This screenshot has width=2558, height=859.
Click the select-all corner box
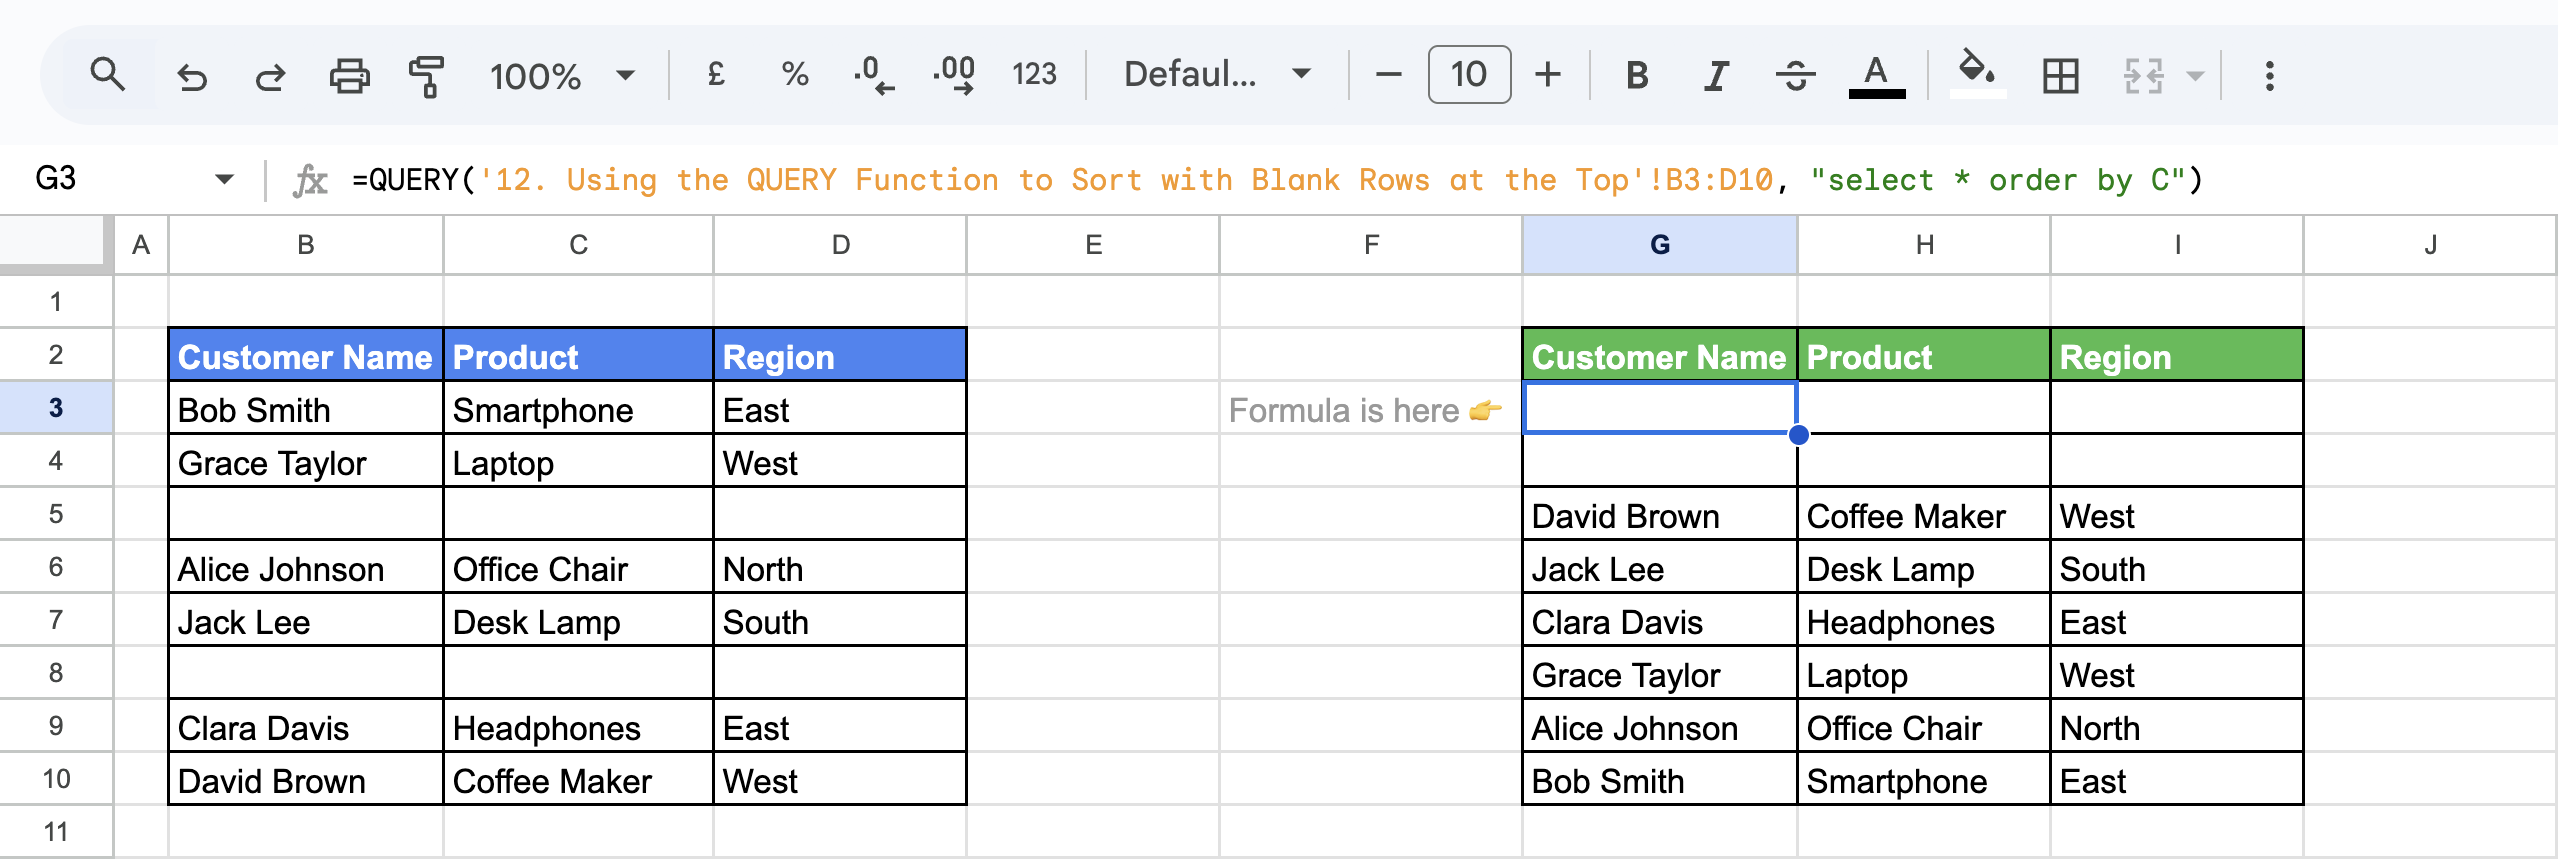(53, 242)
